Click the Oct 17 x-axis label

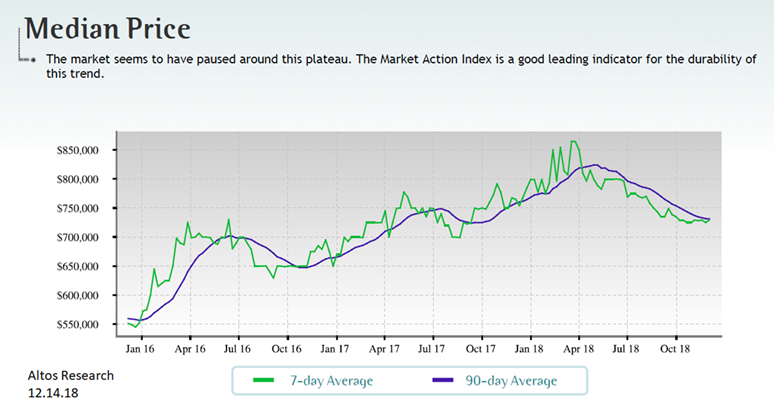pos(481,348)
